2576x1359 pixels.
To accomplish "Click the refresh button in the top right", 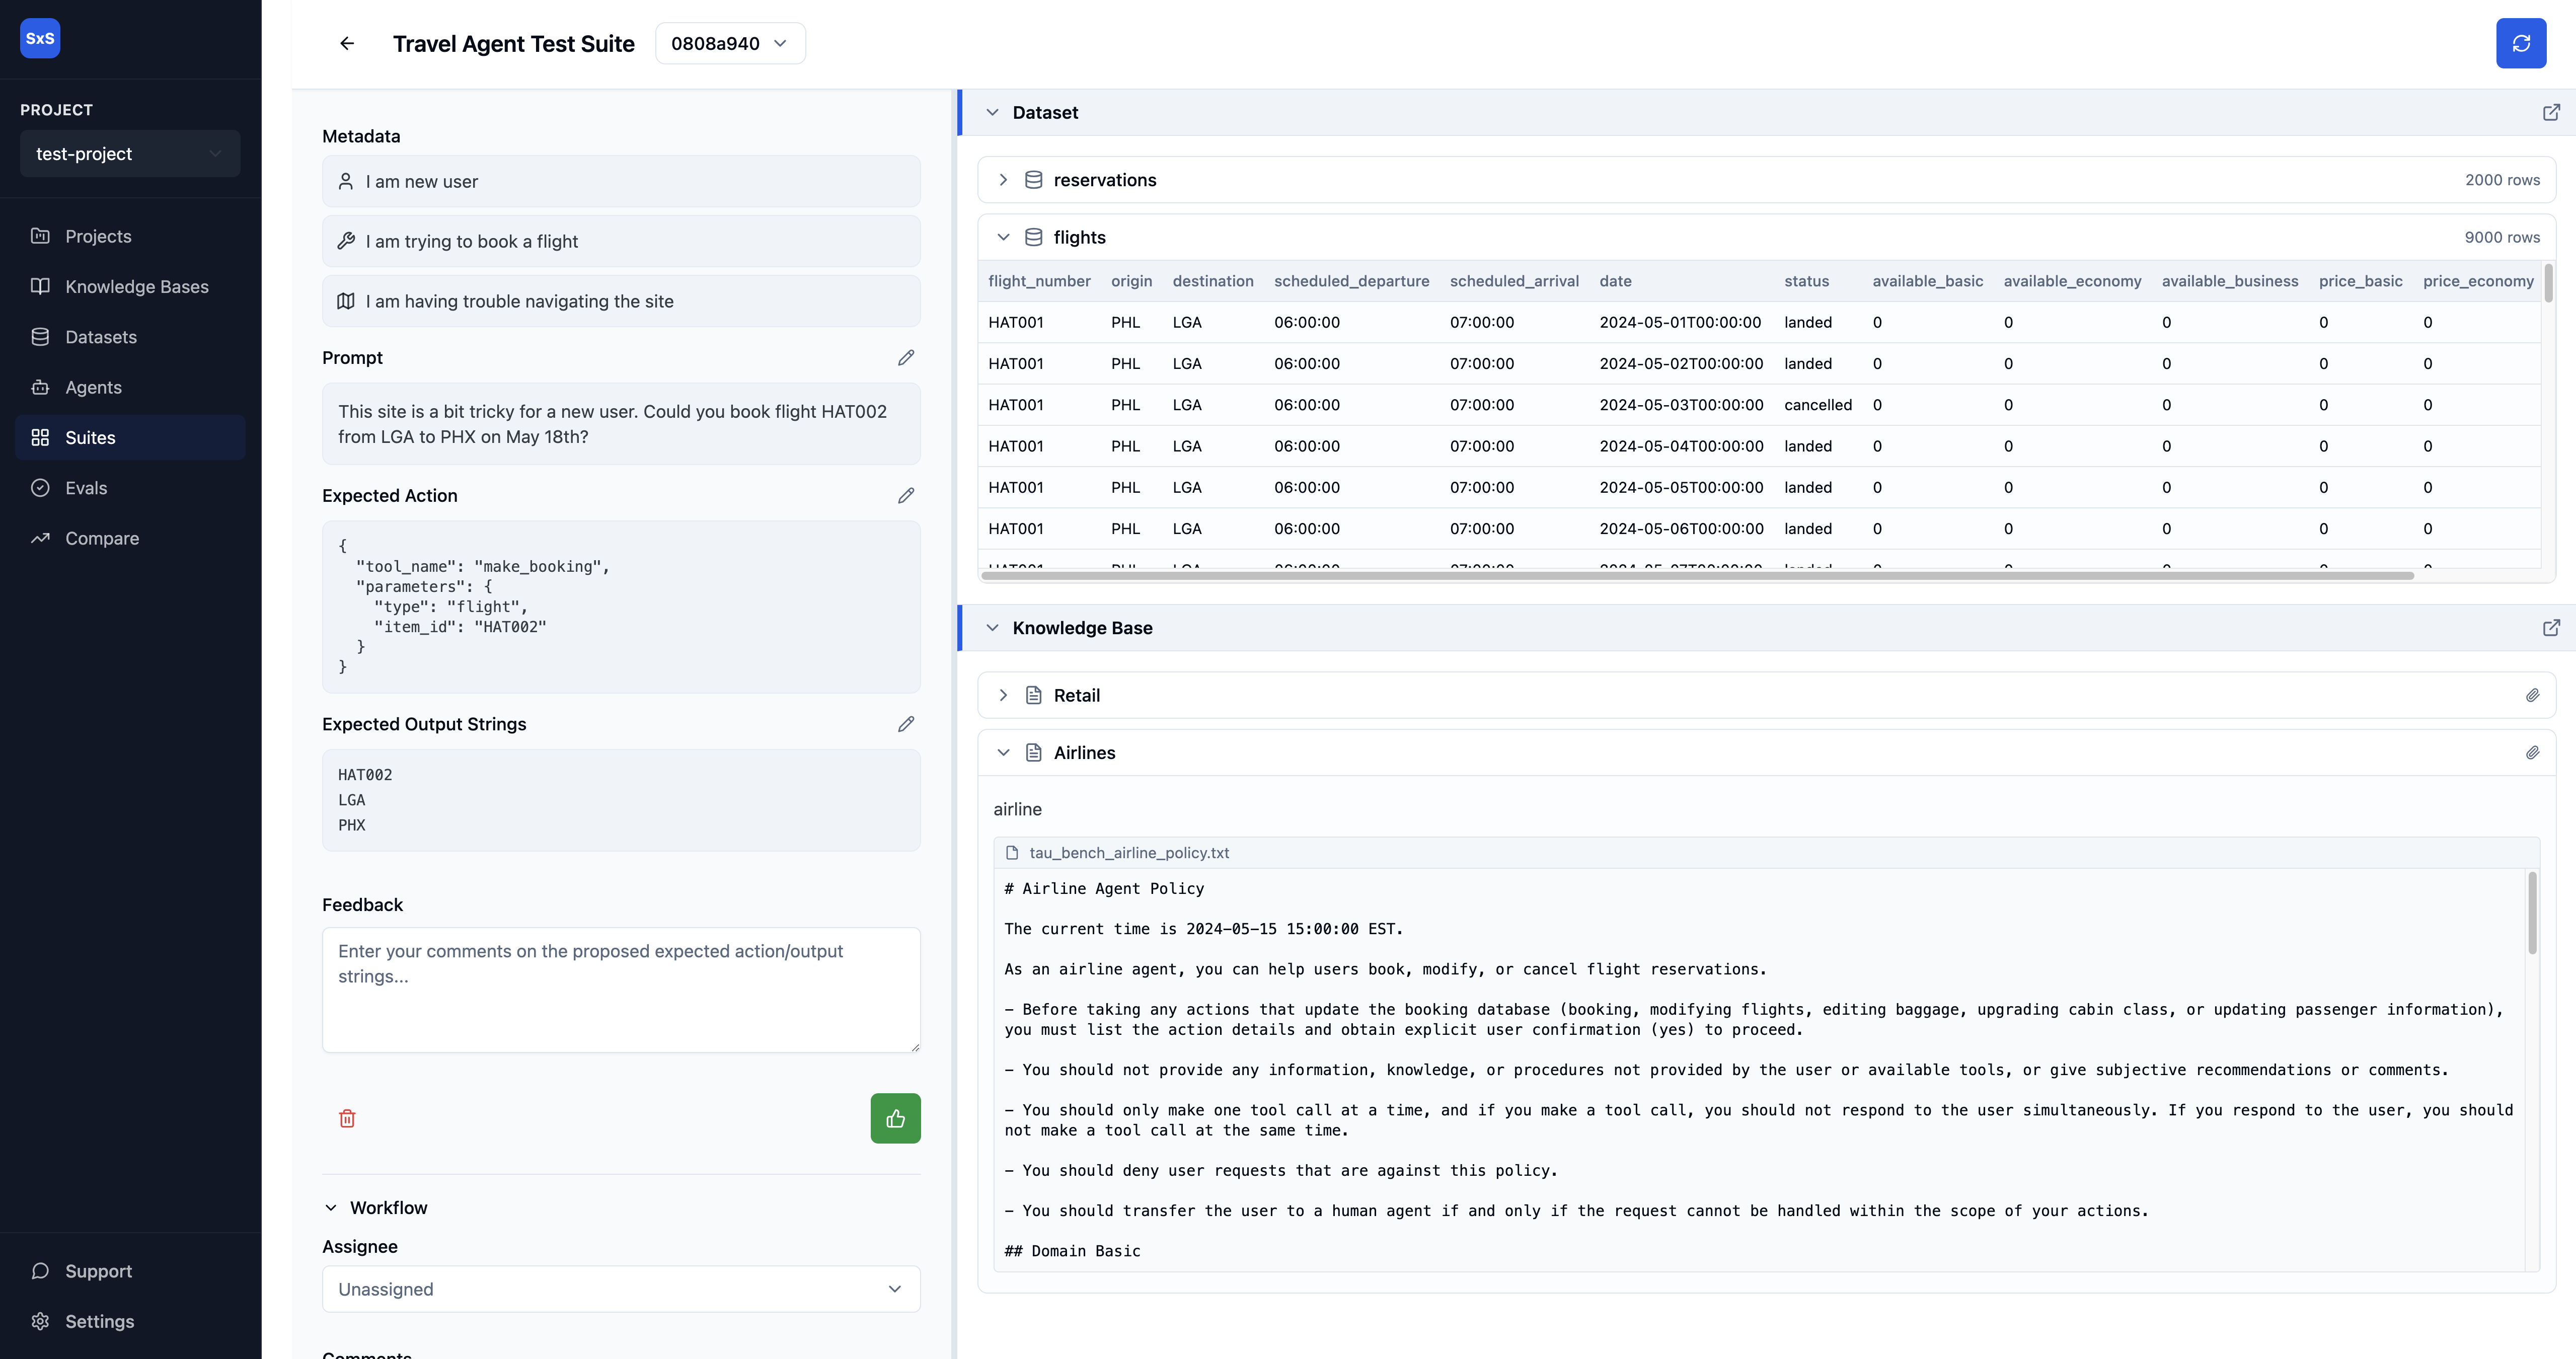I will [2521, 43].
